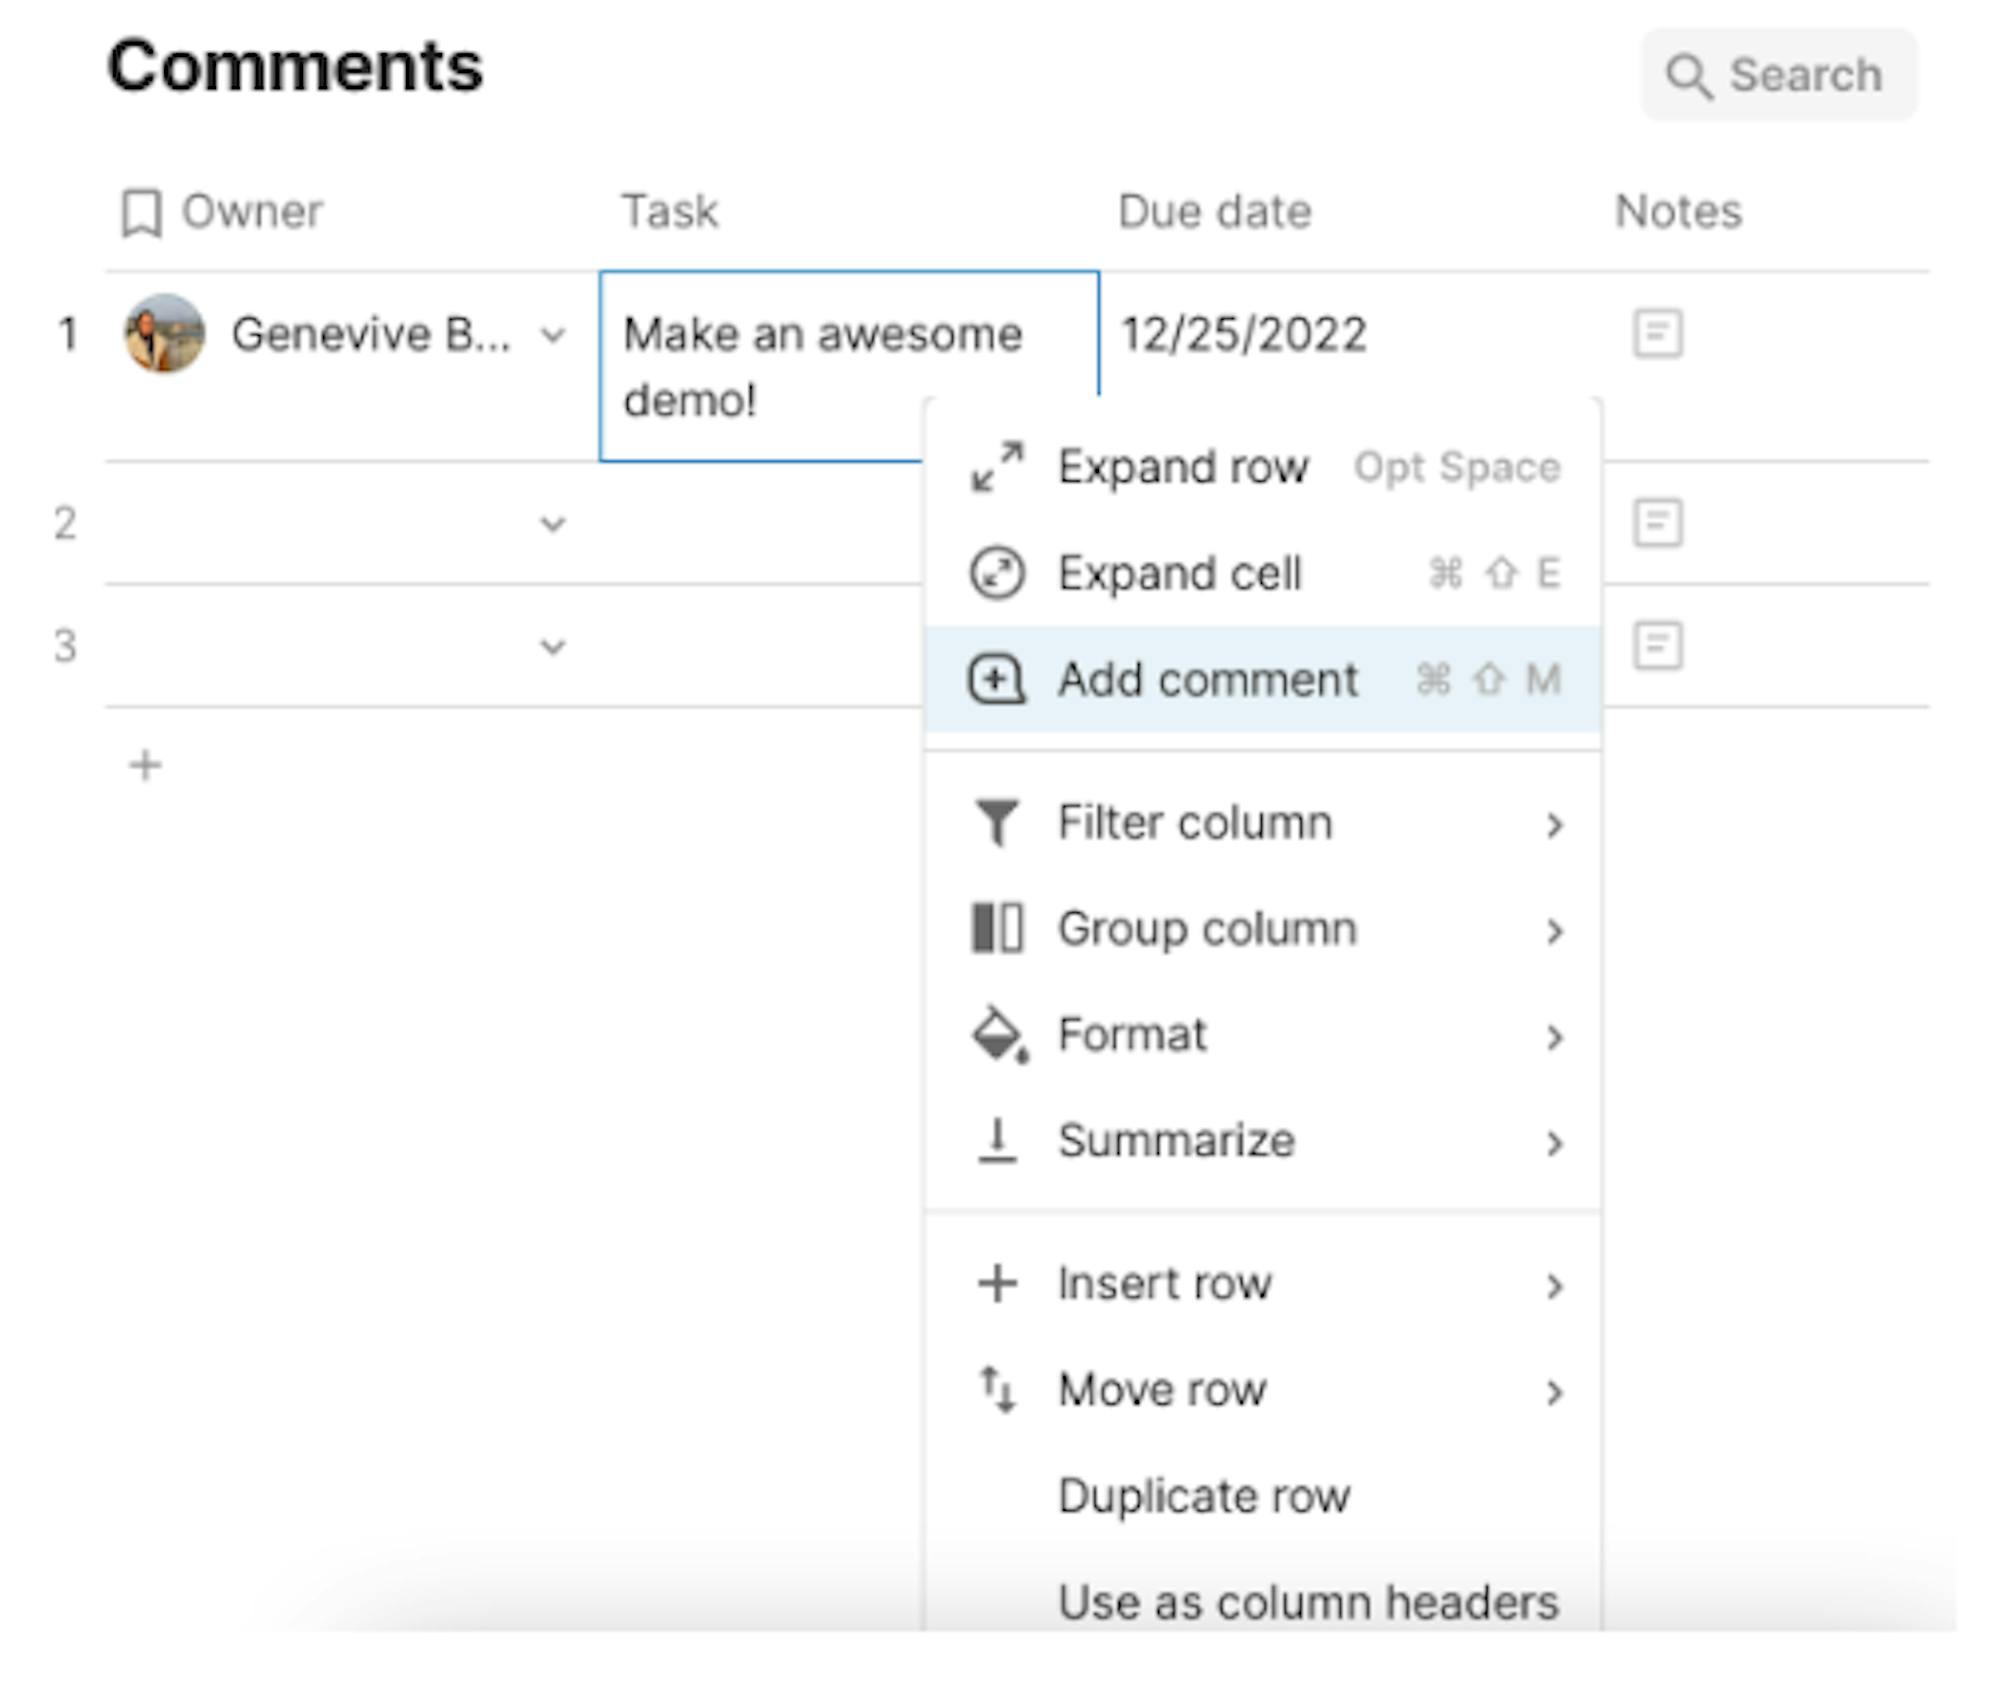Open owner dropdown for Genevive row
Screen dimensions: 2000x1699
[x=553, y=336]
